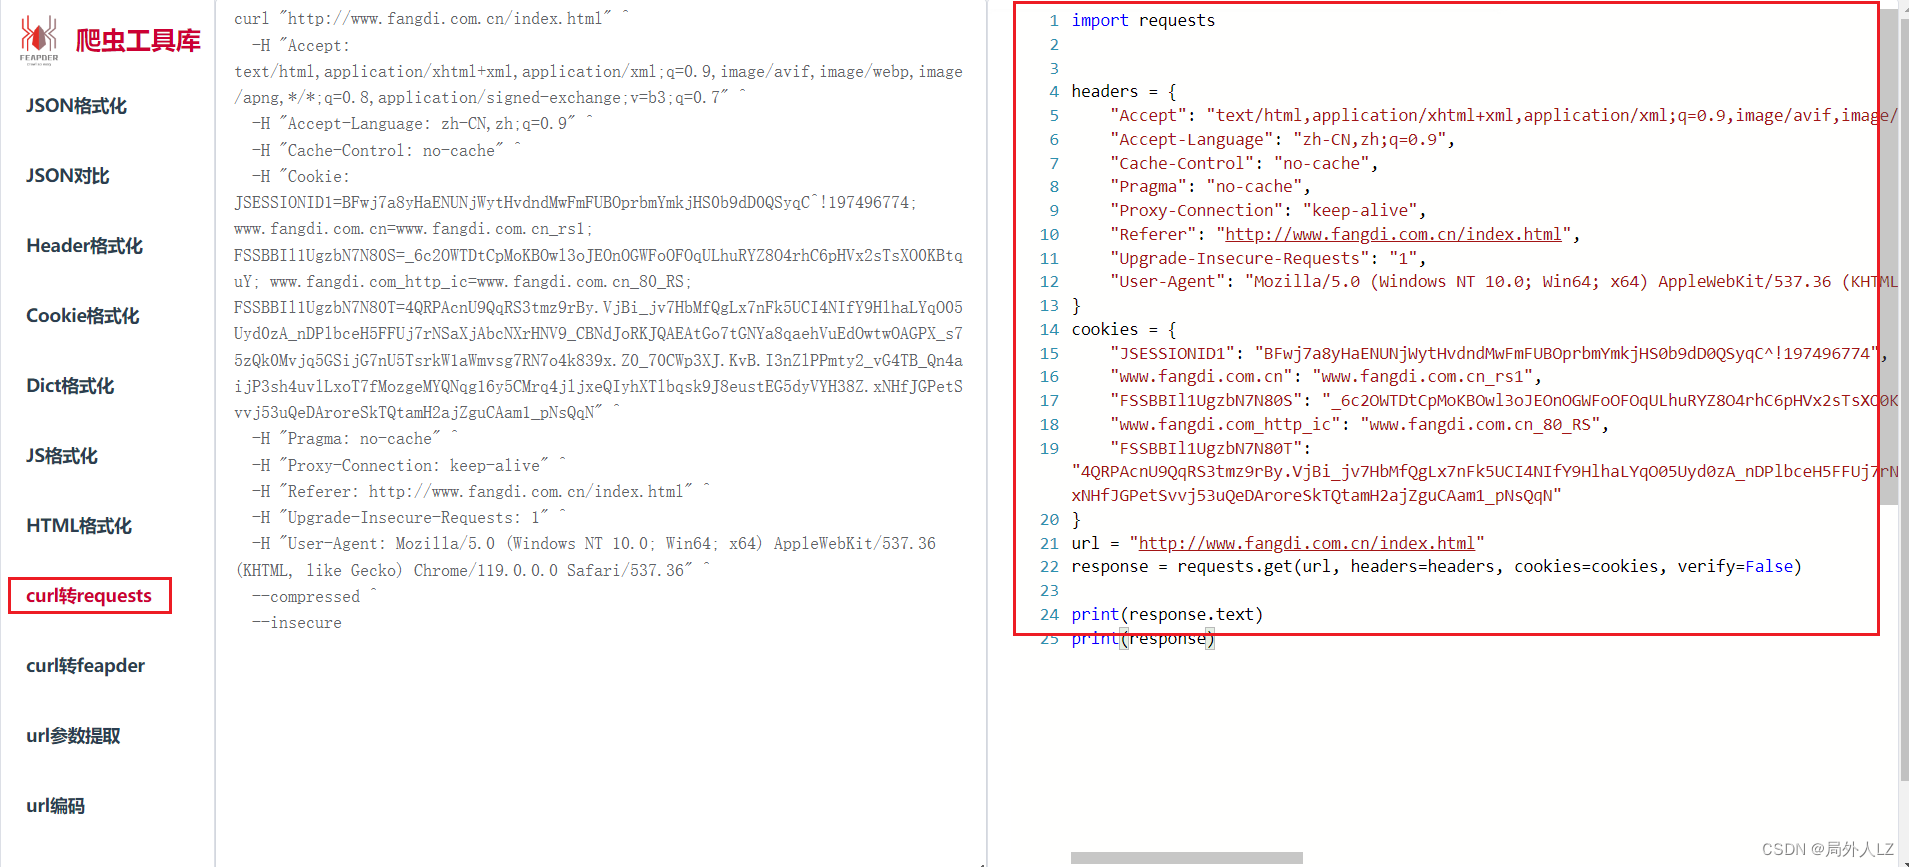This screenshot has width=1909, height=867.
Task: Click 'import requests' on line 1
Action: click(x=1143, y=20)
